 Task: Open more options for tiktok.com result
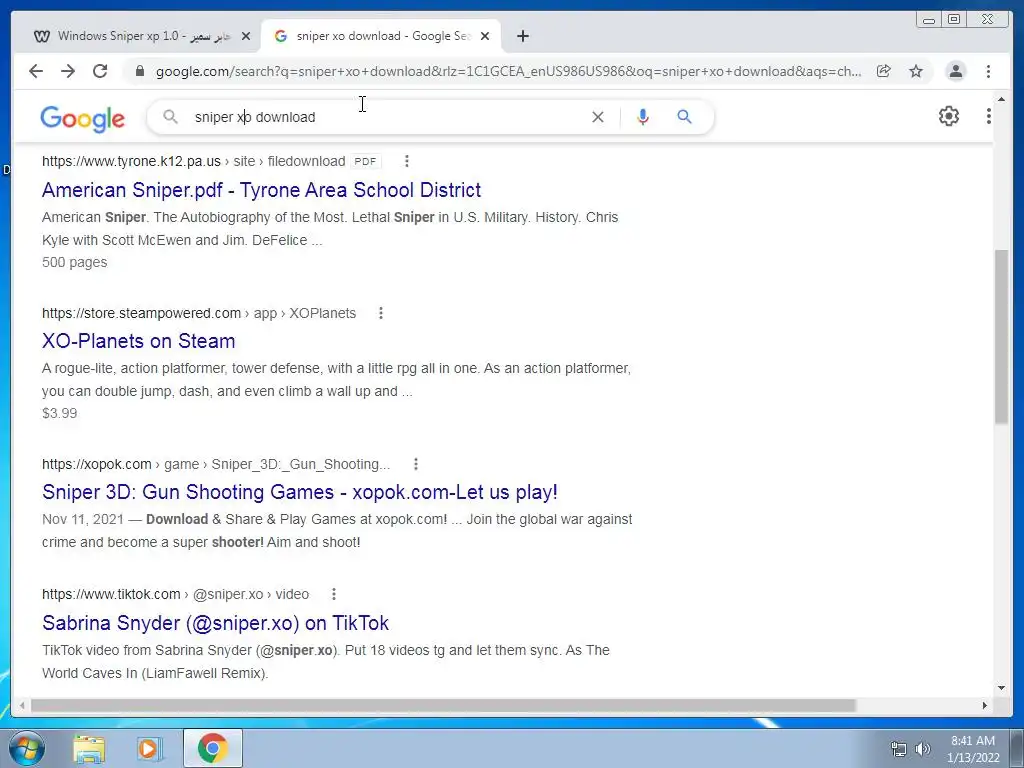(334, 594)
